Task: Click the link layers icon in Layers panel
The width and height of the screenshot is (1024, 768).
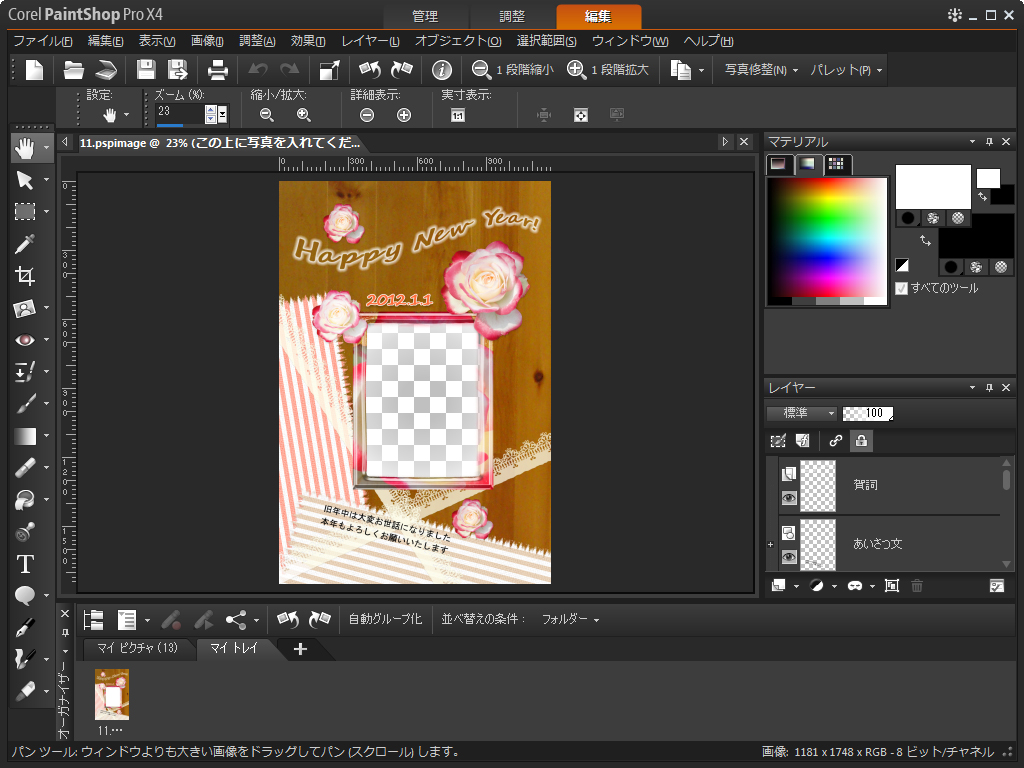Action: click(836, 441)
